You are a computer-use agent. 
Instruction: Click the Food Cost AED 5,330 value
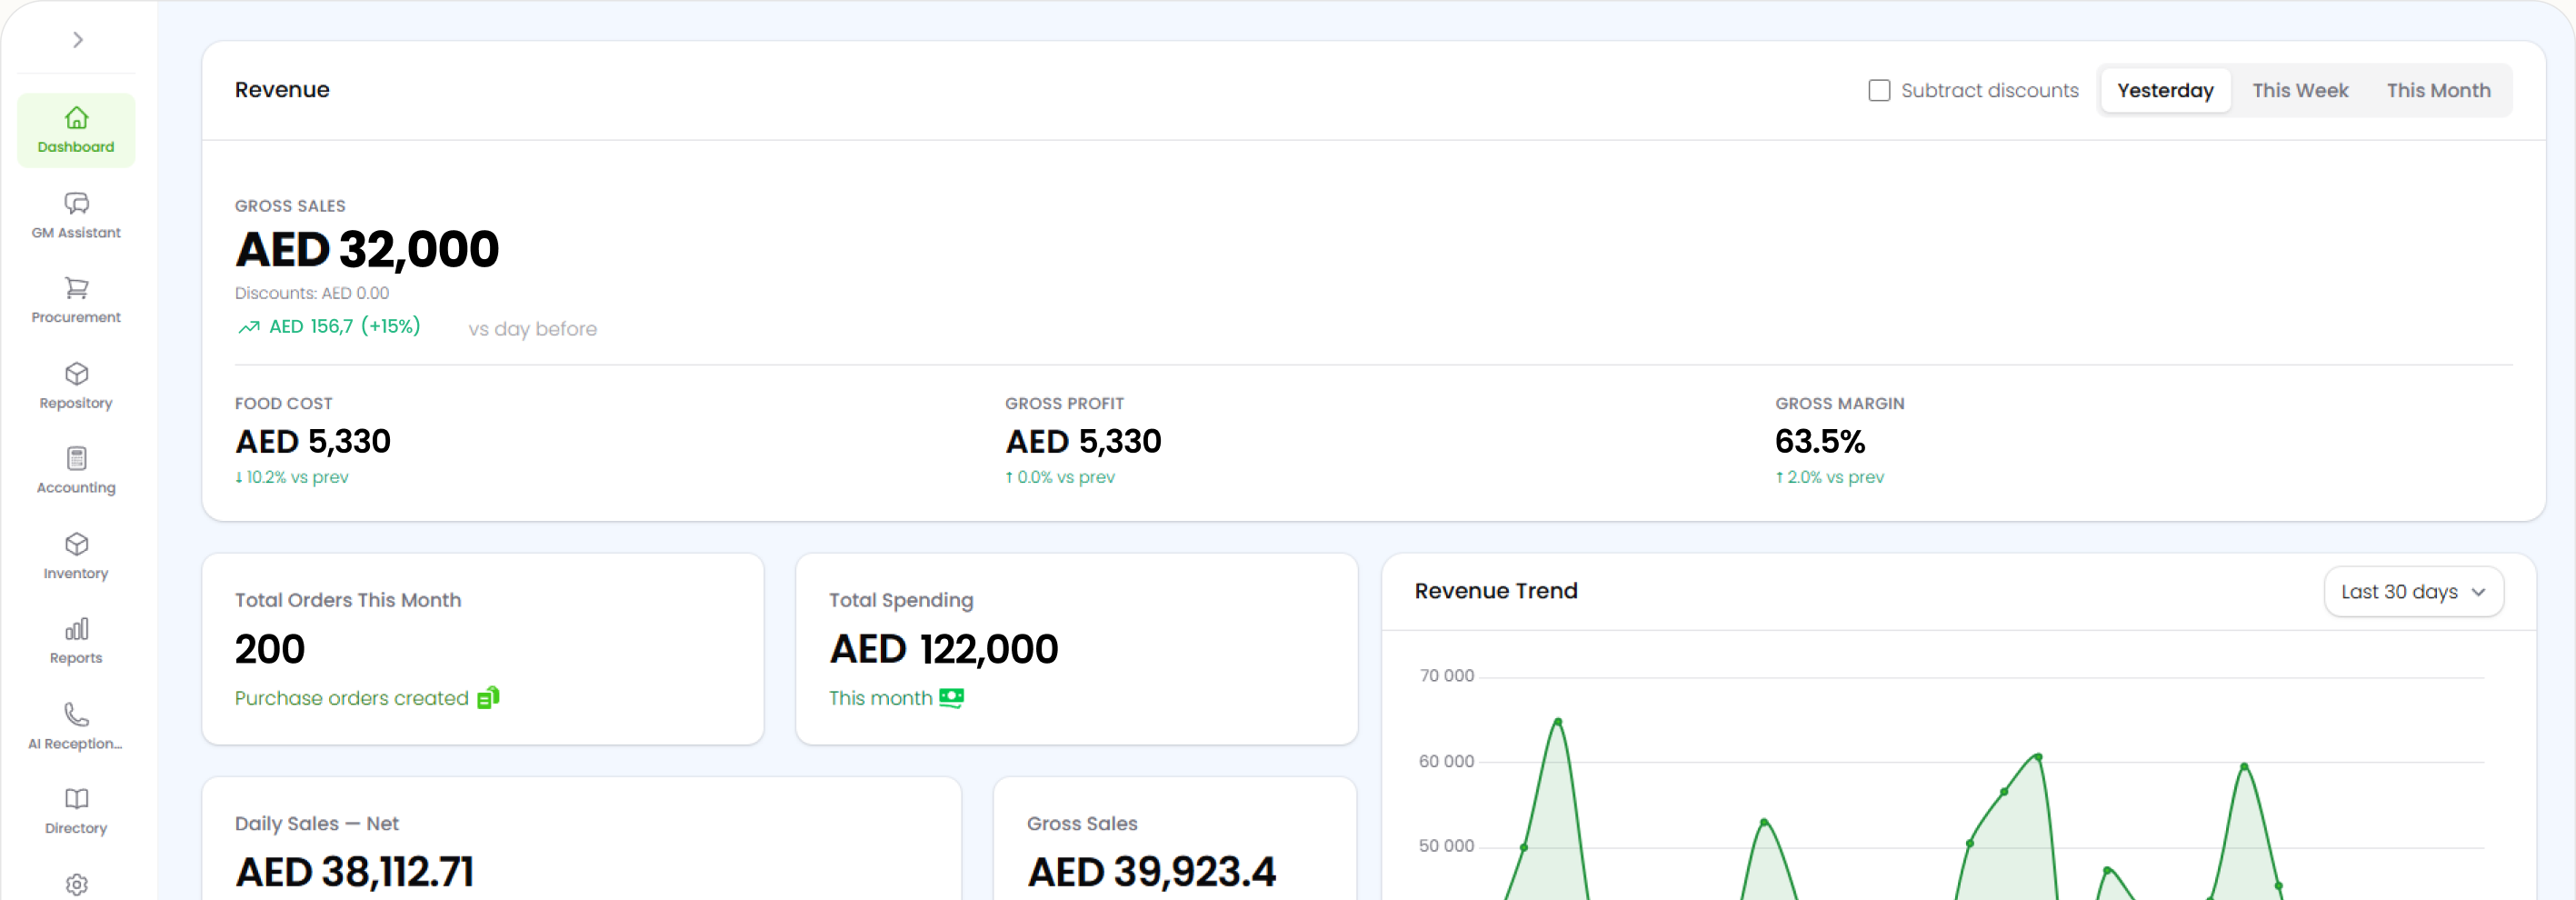pos(313,442)
